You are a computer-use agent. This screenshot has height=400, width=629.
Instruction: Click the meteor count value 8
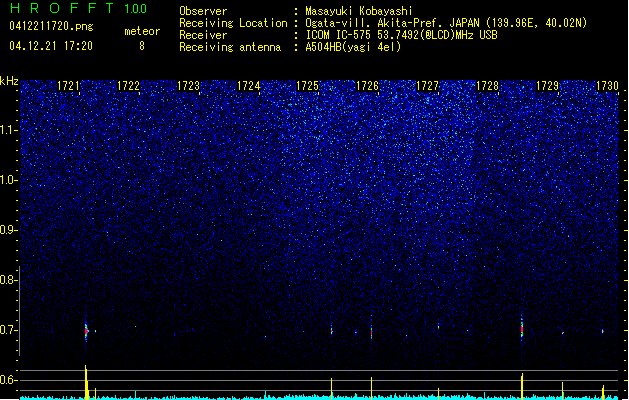click(x=142, y=46)
